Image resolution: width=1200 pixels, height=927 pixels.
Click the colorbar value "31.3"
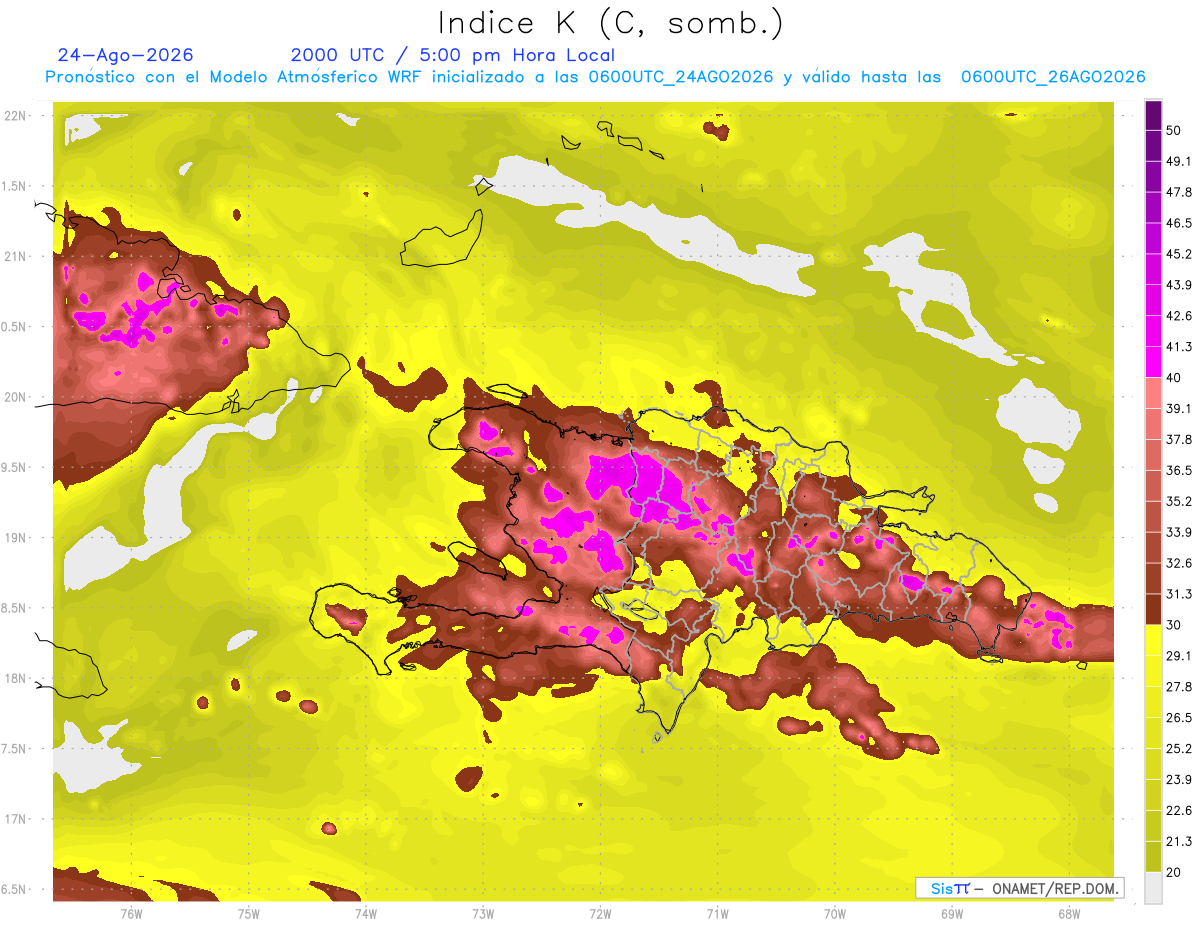[x=1179, y=594]
